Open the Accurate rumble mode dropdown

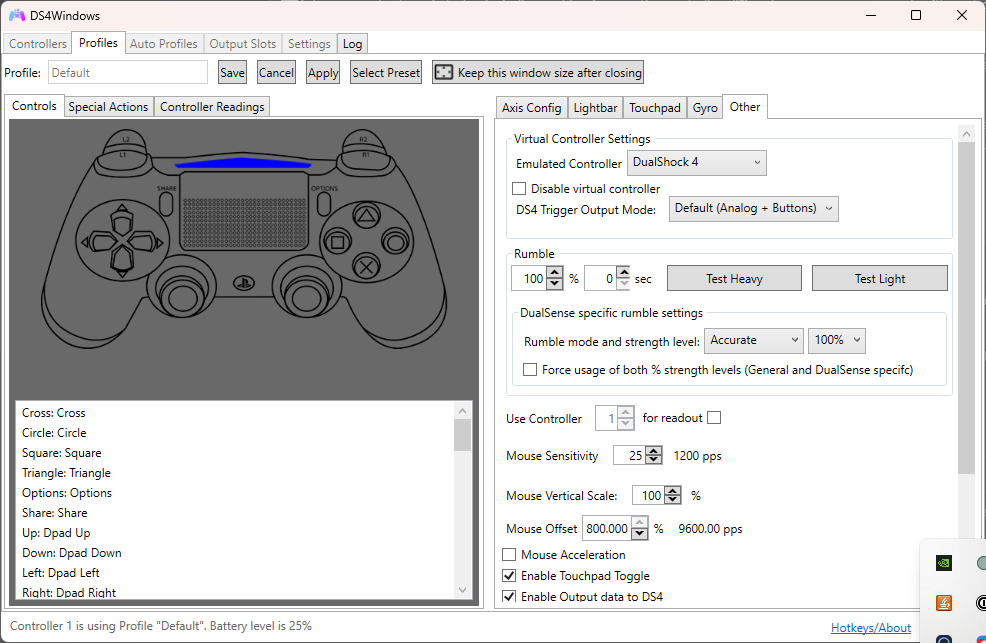tap(753, 340)
